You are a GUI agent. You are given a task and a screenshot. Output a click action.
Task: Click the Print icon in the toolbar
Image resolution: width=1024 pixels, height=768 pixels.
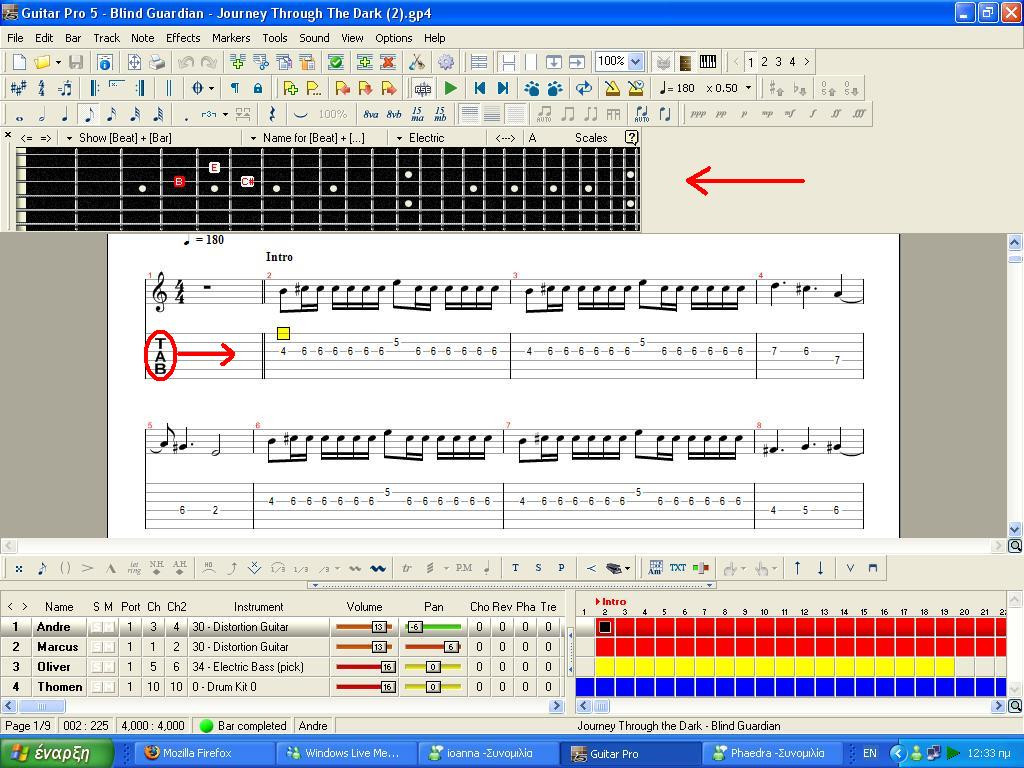point(157,62)
